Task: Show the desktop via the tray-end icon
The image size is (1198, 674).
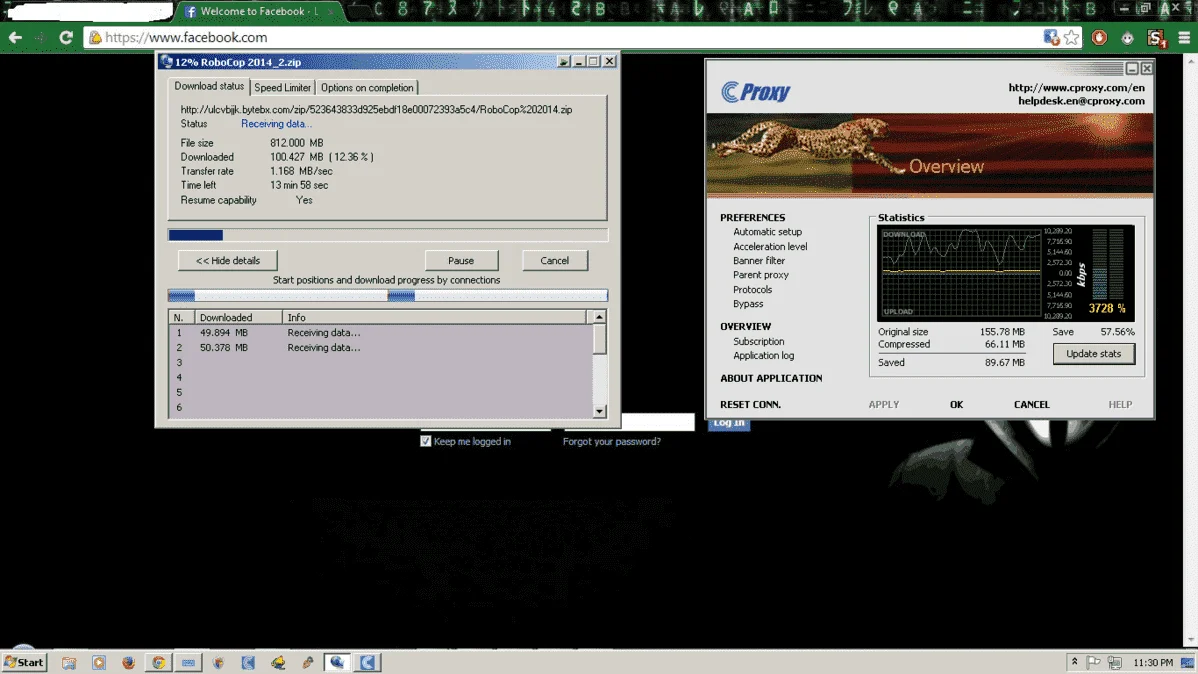Action: coord(1188,663)
